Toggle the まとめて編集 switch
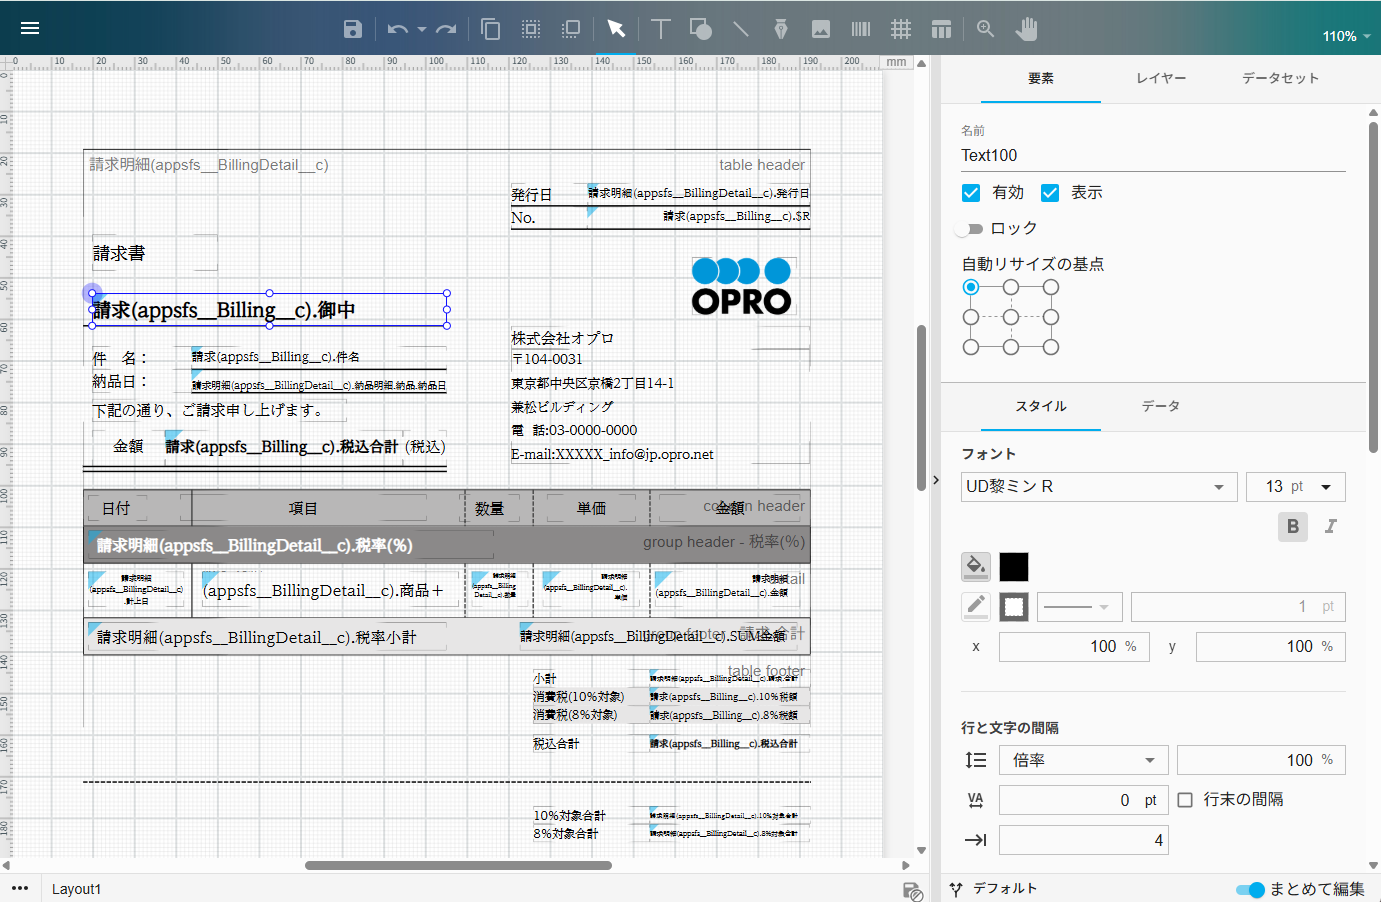Image resolution: width=1381 pixels, height=902 pixels. [1250, 890]
